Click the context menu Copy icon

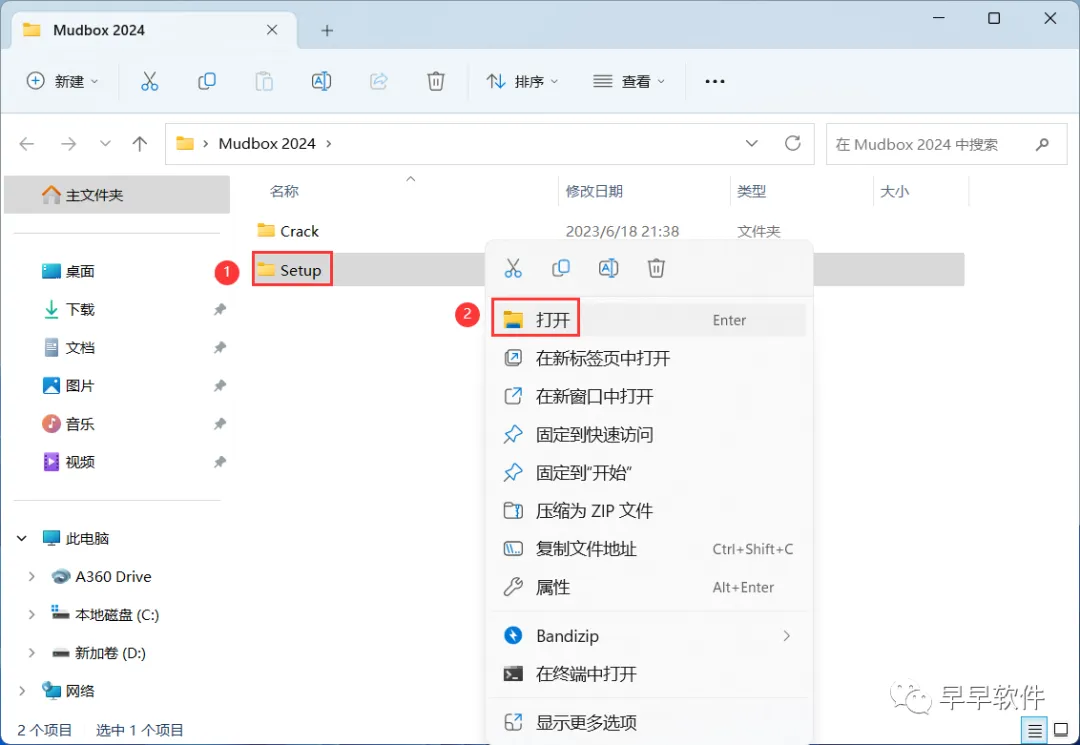pyautogui.click(x=561, y=268)
